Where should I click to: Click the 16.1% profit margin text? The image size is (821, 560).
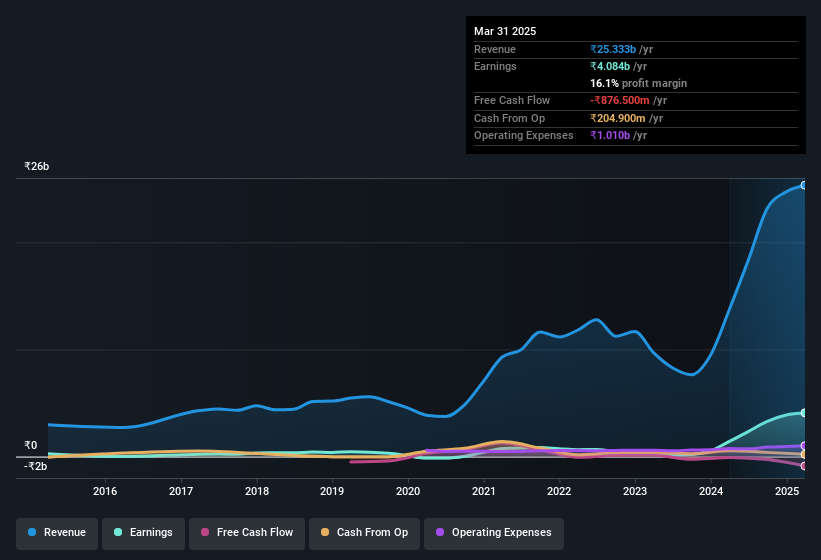pyautogui.click(x=638, y=83)
